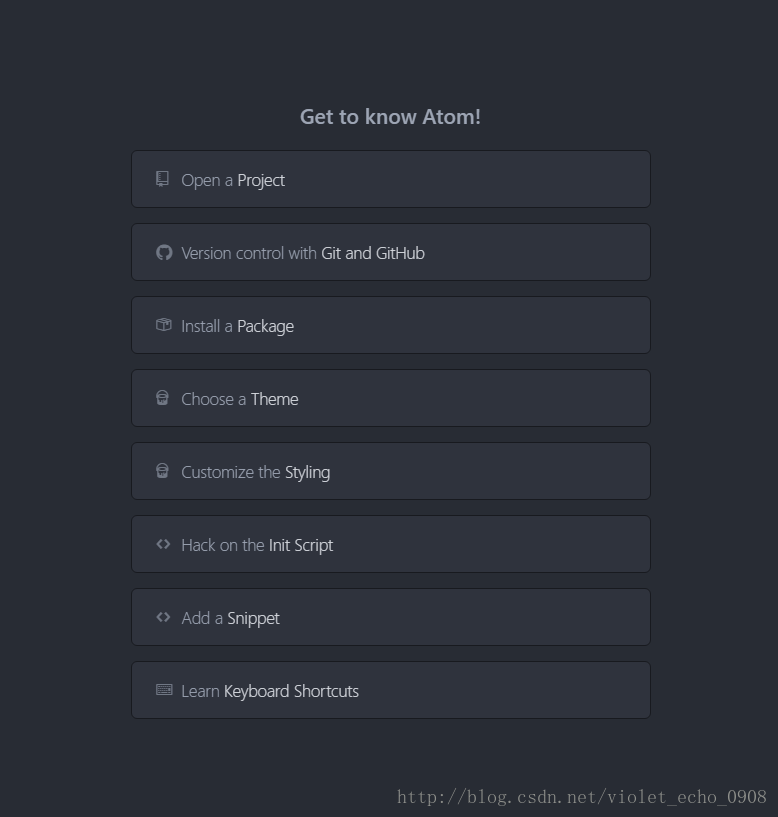
Task: Click the highlighted 'Init Script' text
Action: pos(301,546)
